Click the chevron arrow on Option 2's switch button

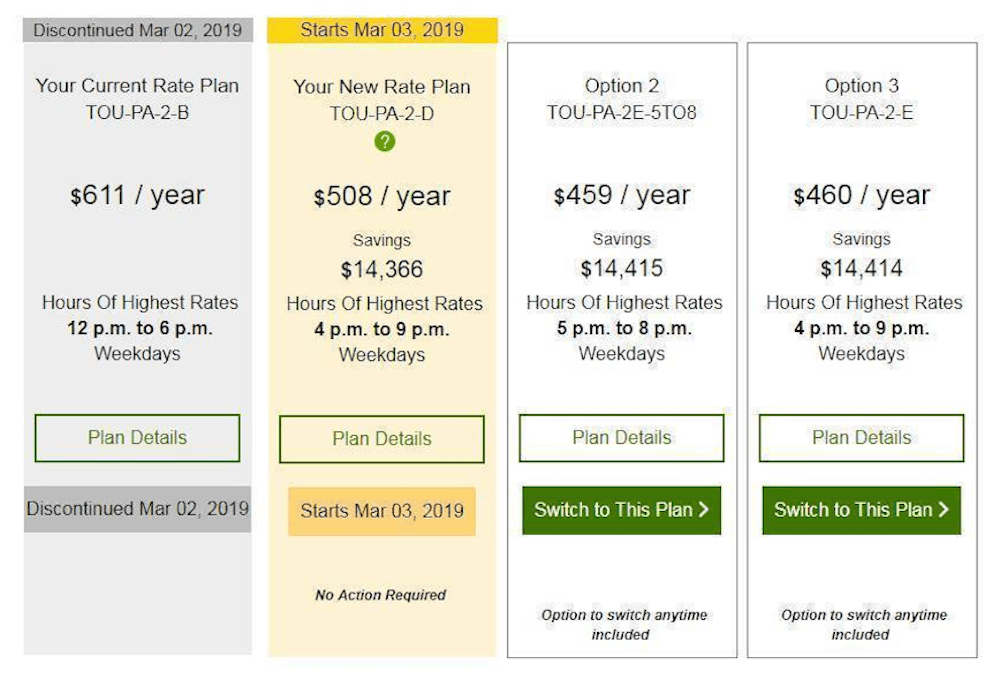coord(703,509)
